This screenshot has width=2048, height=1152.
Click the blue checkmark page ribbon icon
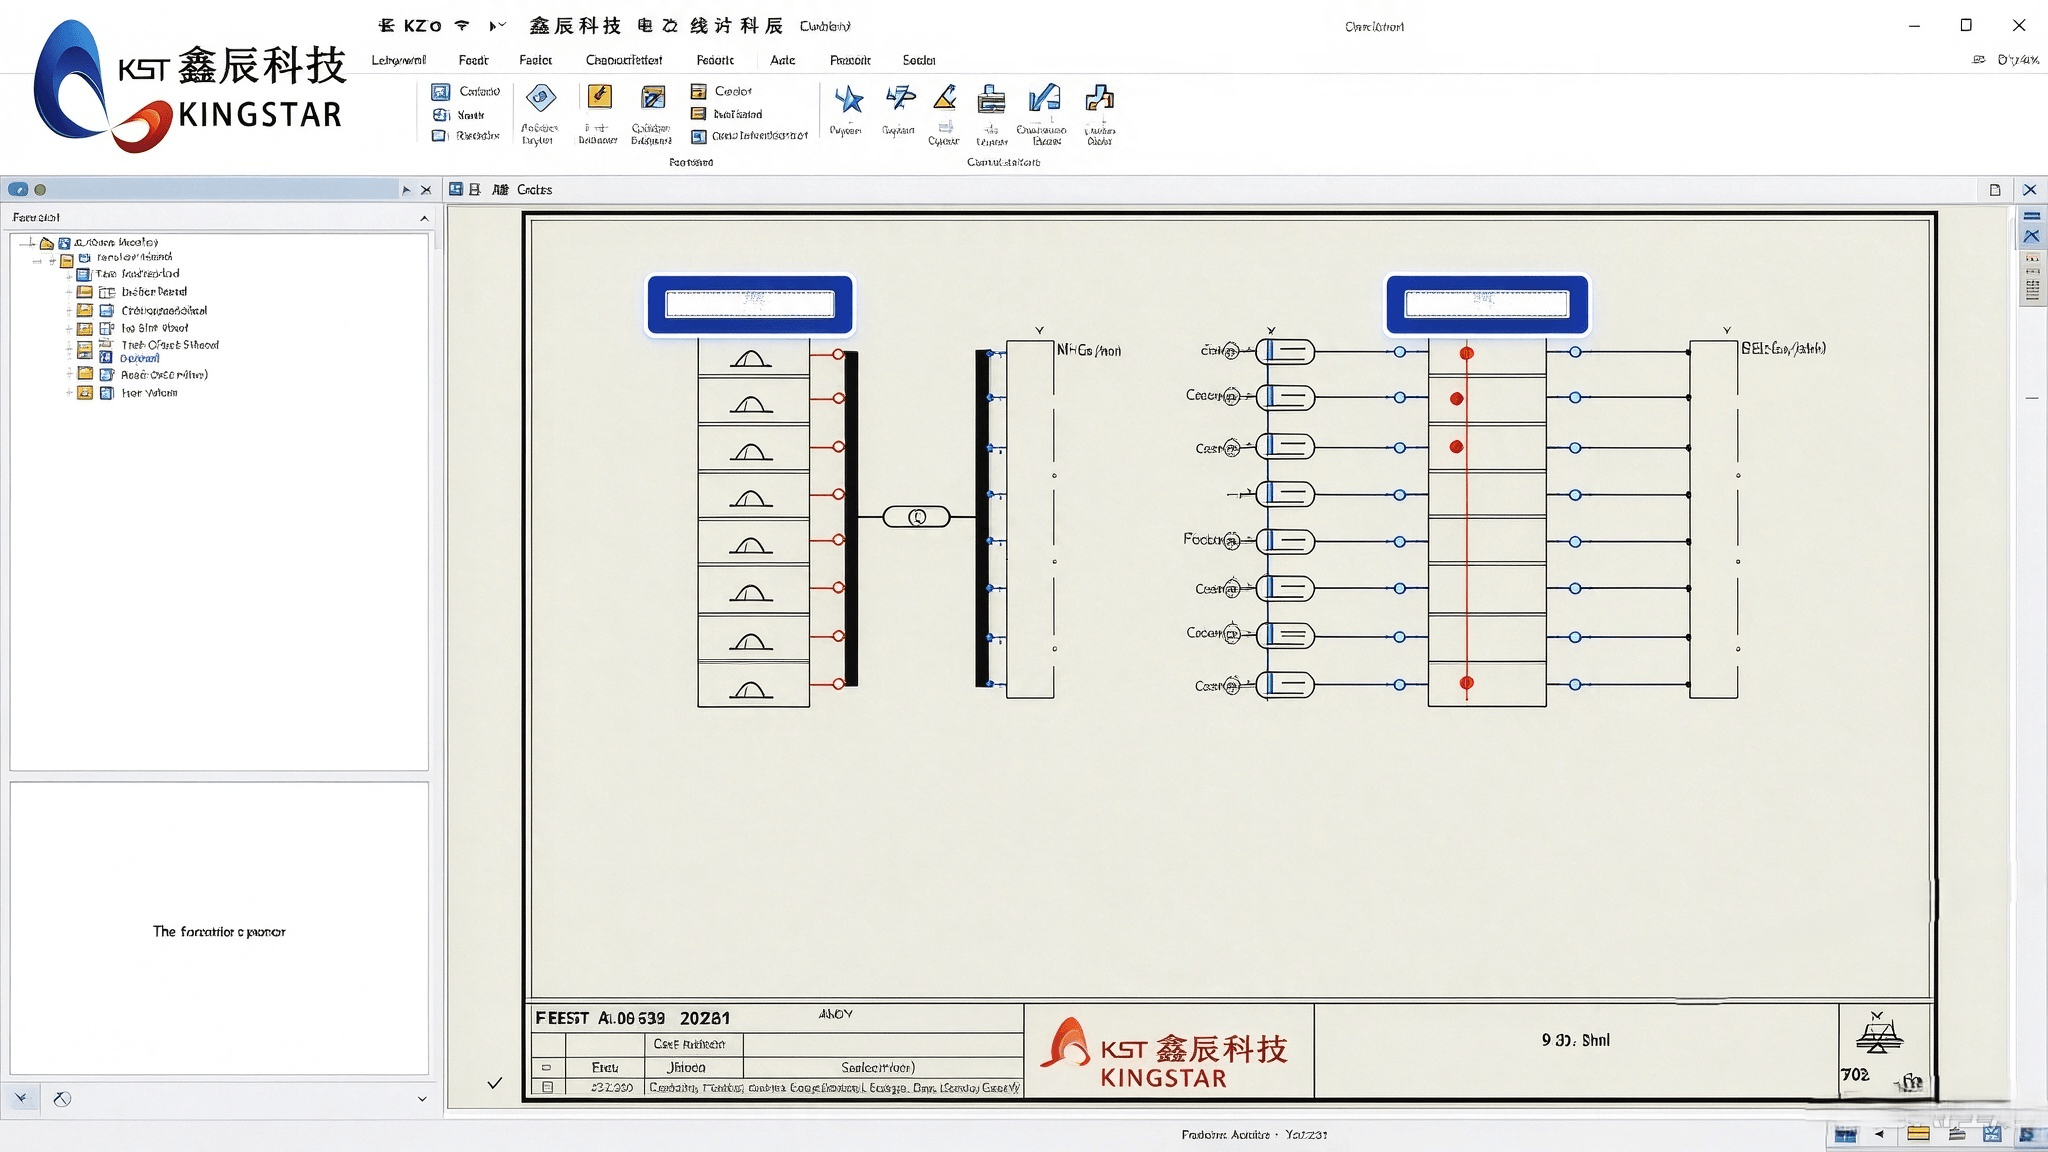click(x=1044, y=98)
